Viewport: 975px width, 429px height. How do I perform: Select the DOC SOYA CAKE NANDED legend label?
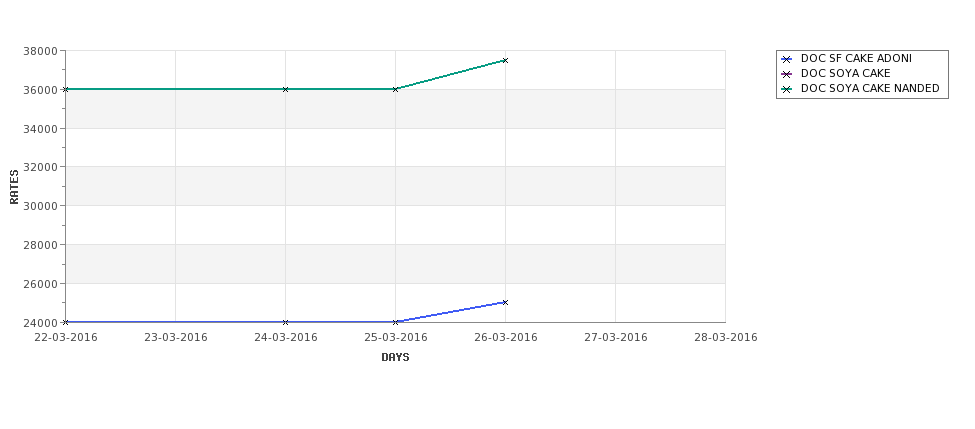pyautogui.click(x=870, y=88)
